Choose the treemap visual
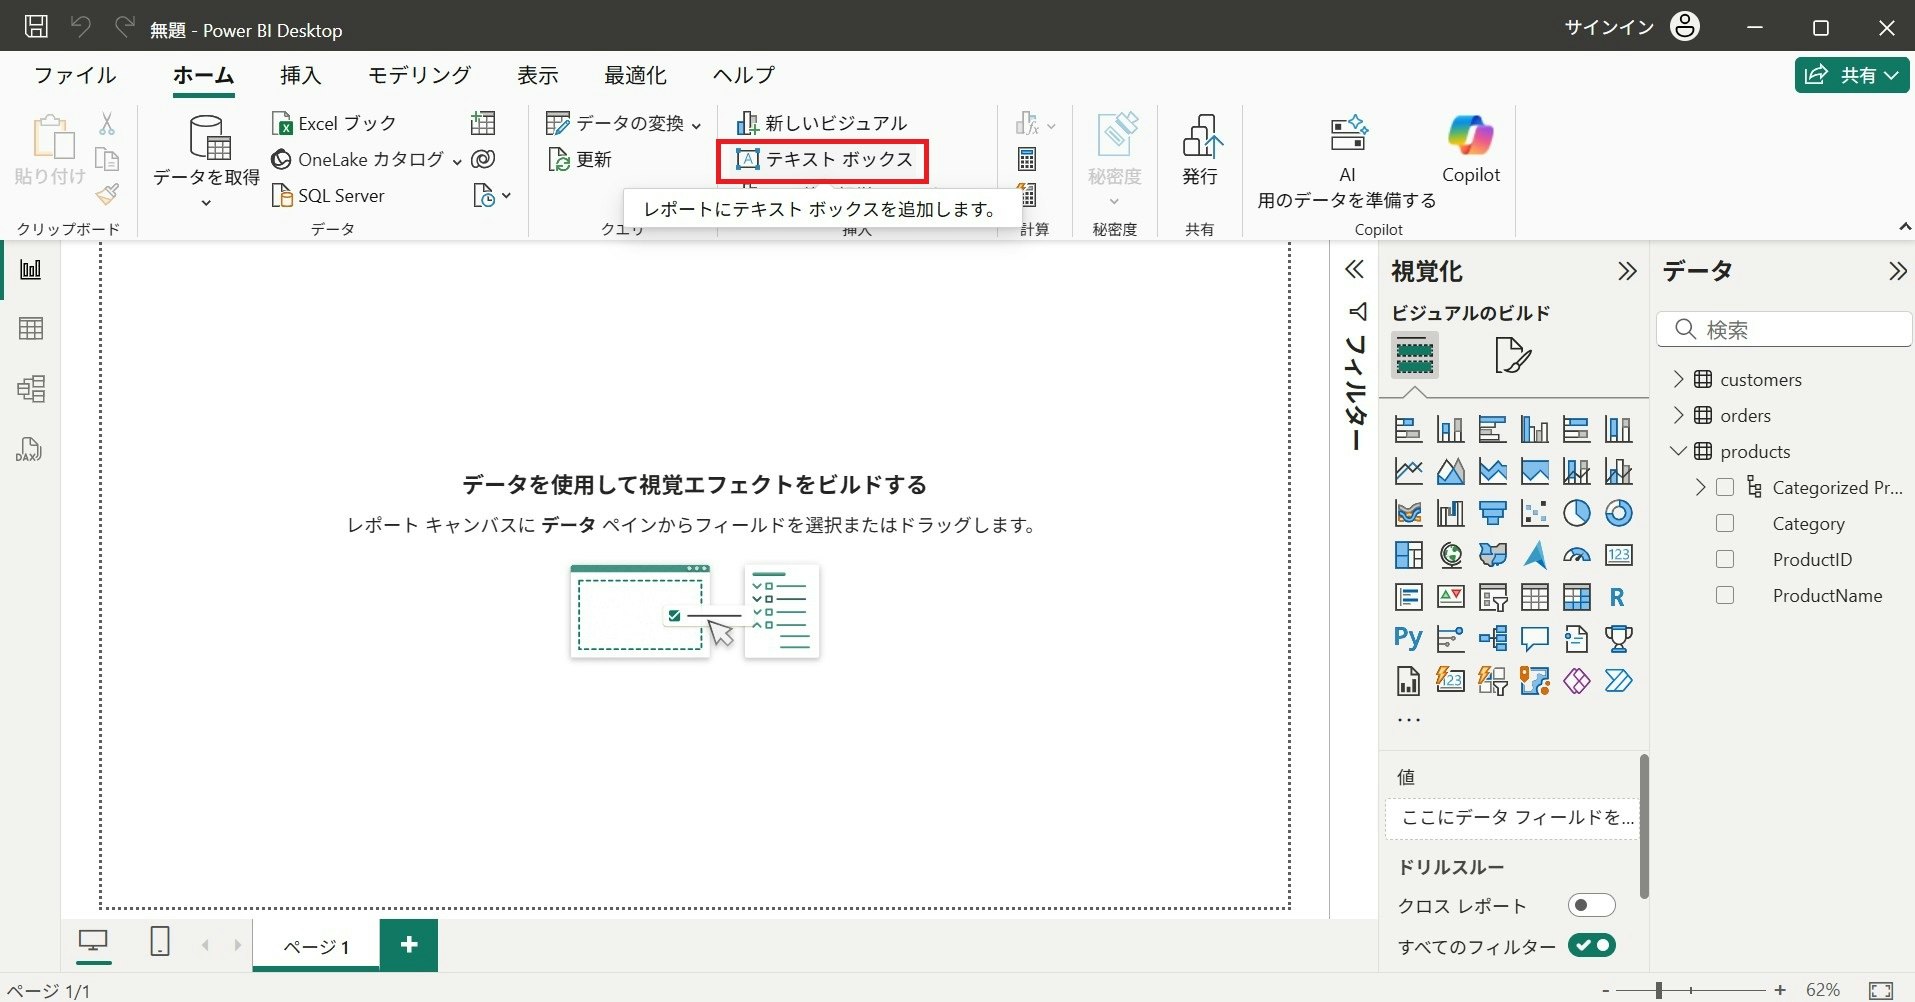 [x=1408, y=555]
